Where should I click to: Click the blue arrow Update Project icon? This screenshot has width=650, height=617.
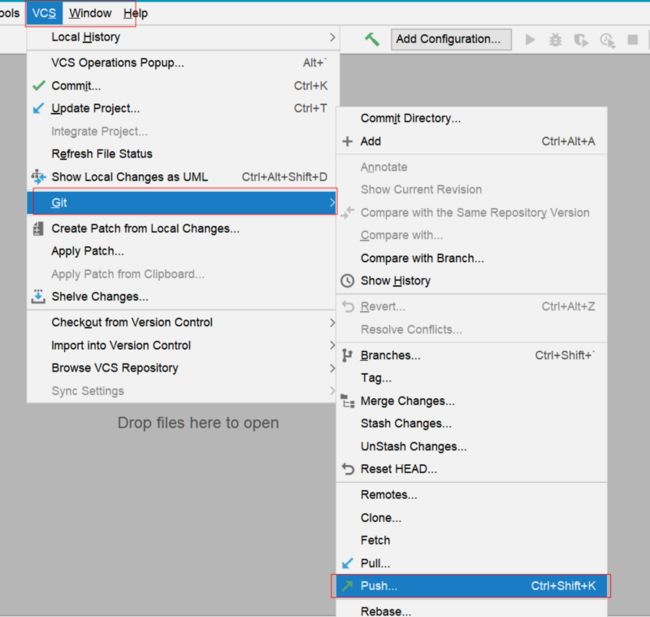pos(38,108)
